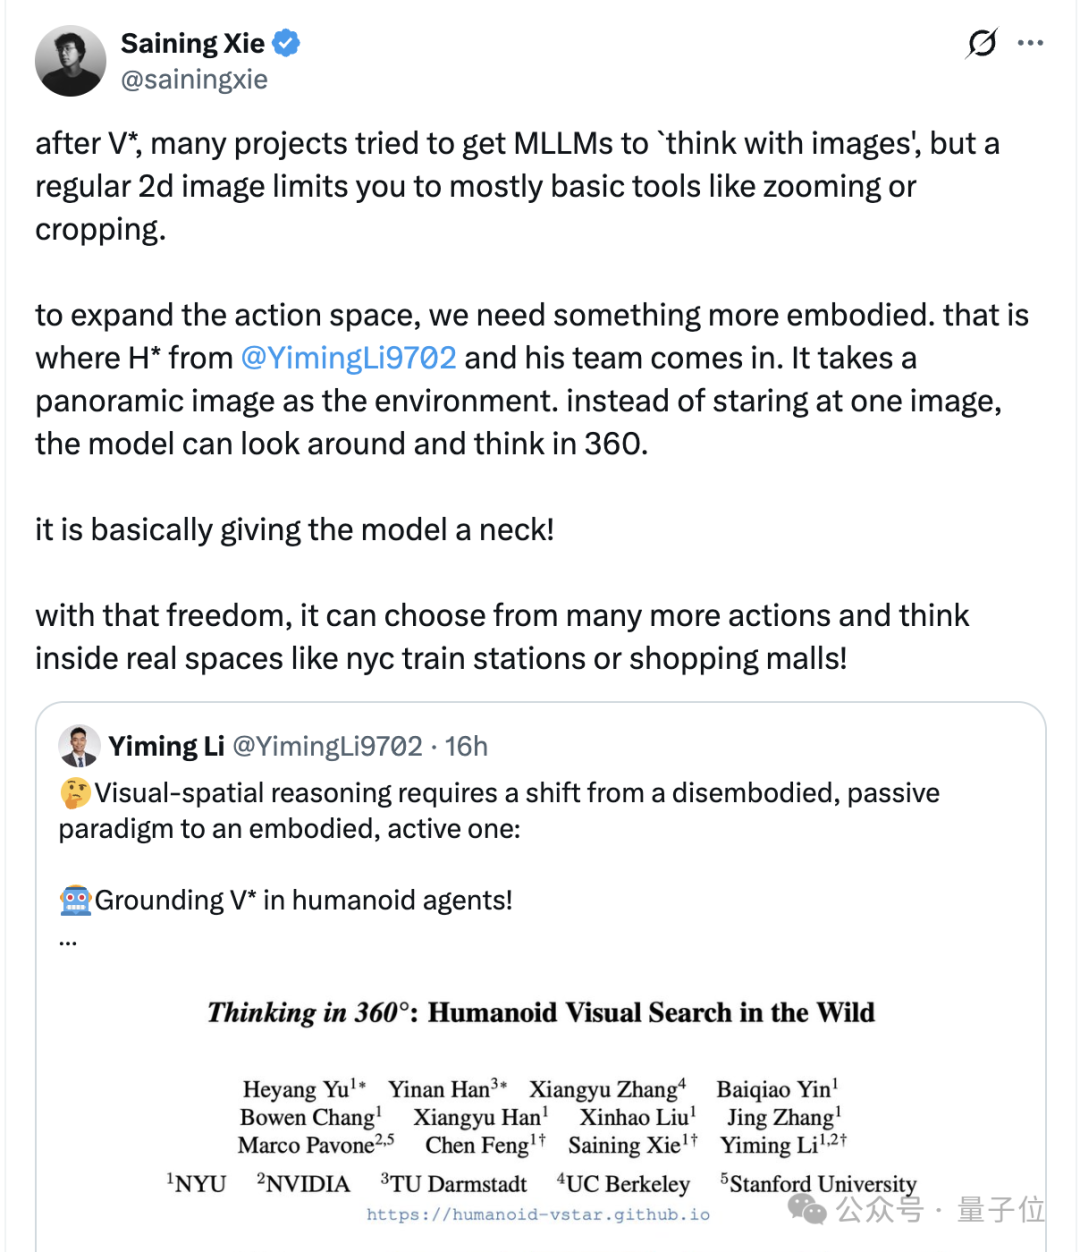Click Yiming Li's name in quoted tweet

coord(166,746)
